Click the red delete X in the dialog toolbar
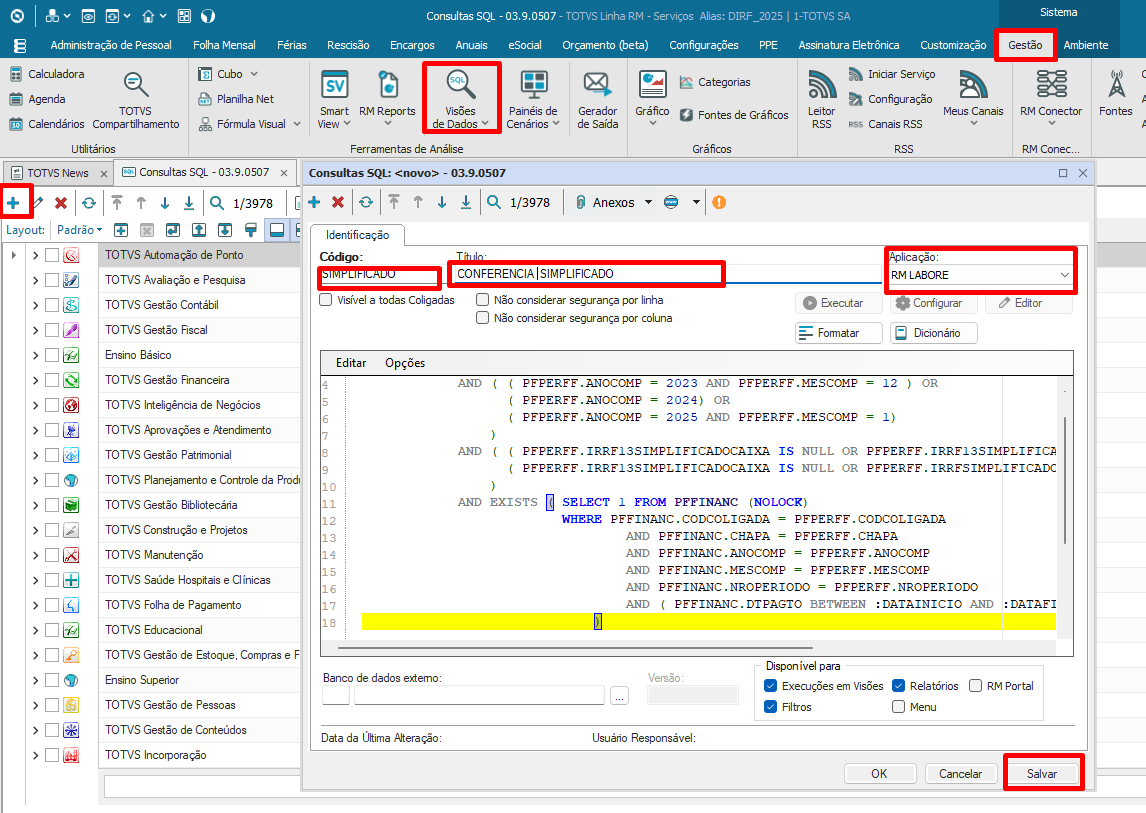The width and height of the screenshot is (1146, 813). [x=338, y=202]
